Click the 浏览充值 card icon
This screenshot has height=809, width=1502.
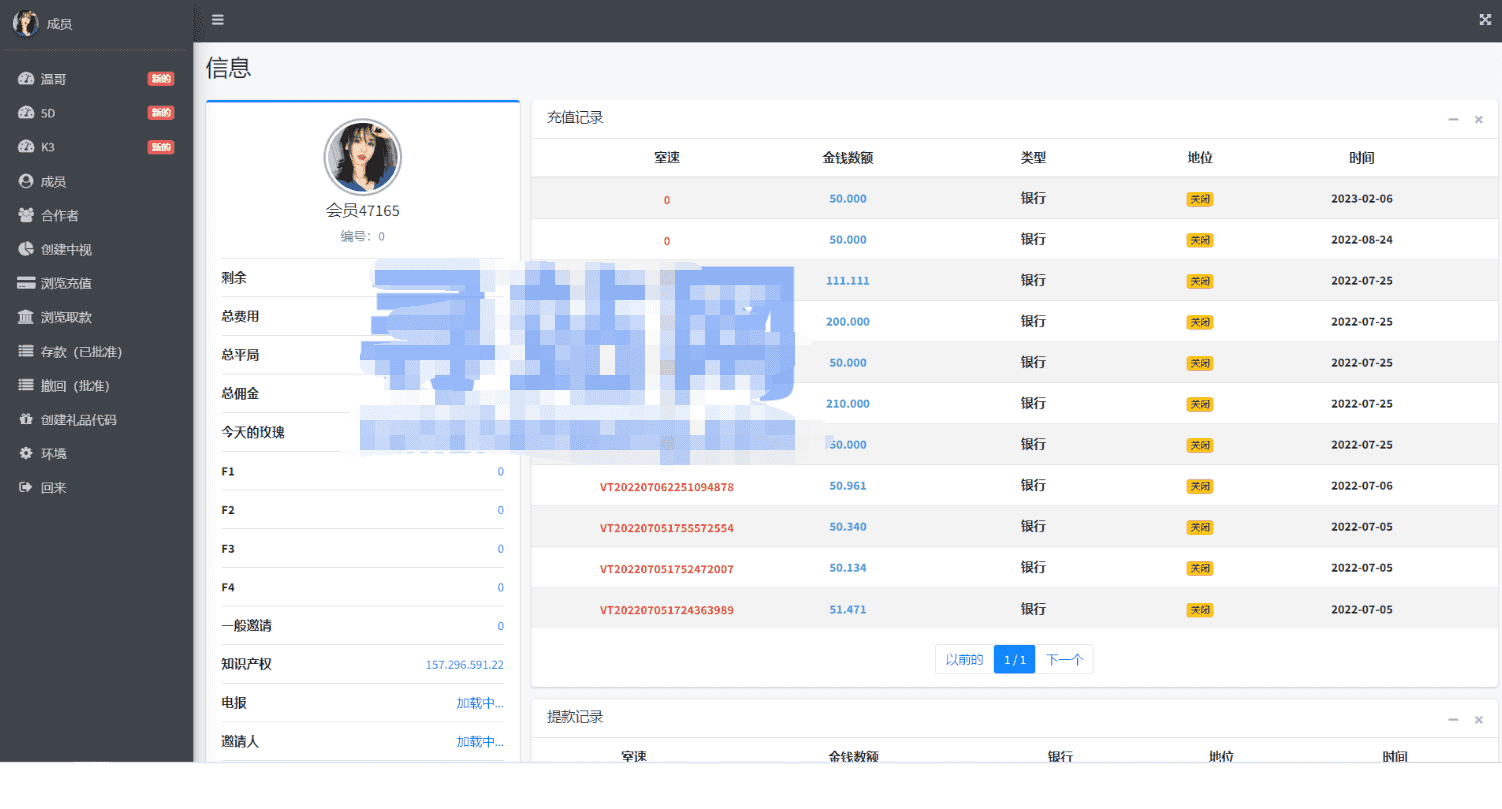click(x=26, y=284)
